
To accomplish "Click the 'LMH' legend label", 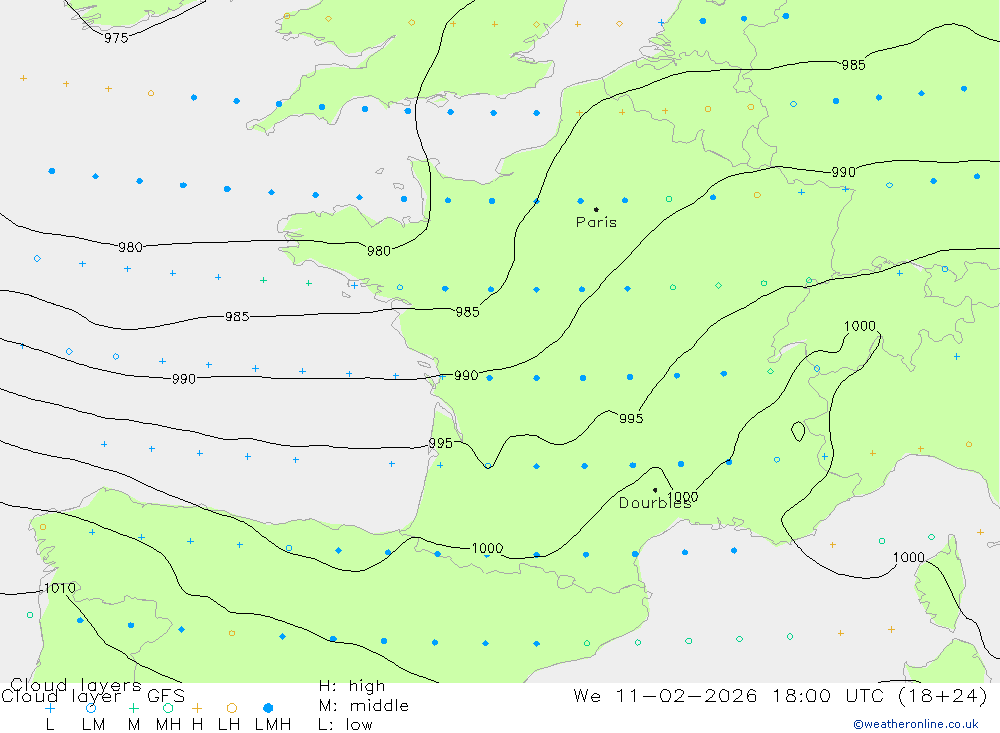I will 273,725.
